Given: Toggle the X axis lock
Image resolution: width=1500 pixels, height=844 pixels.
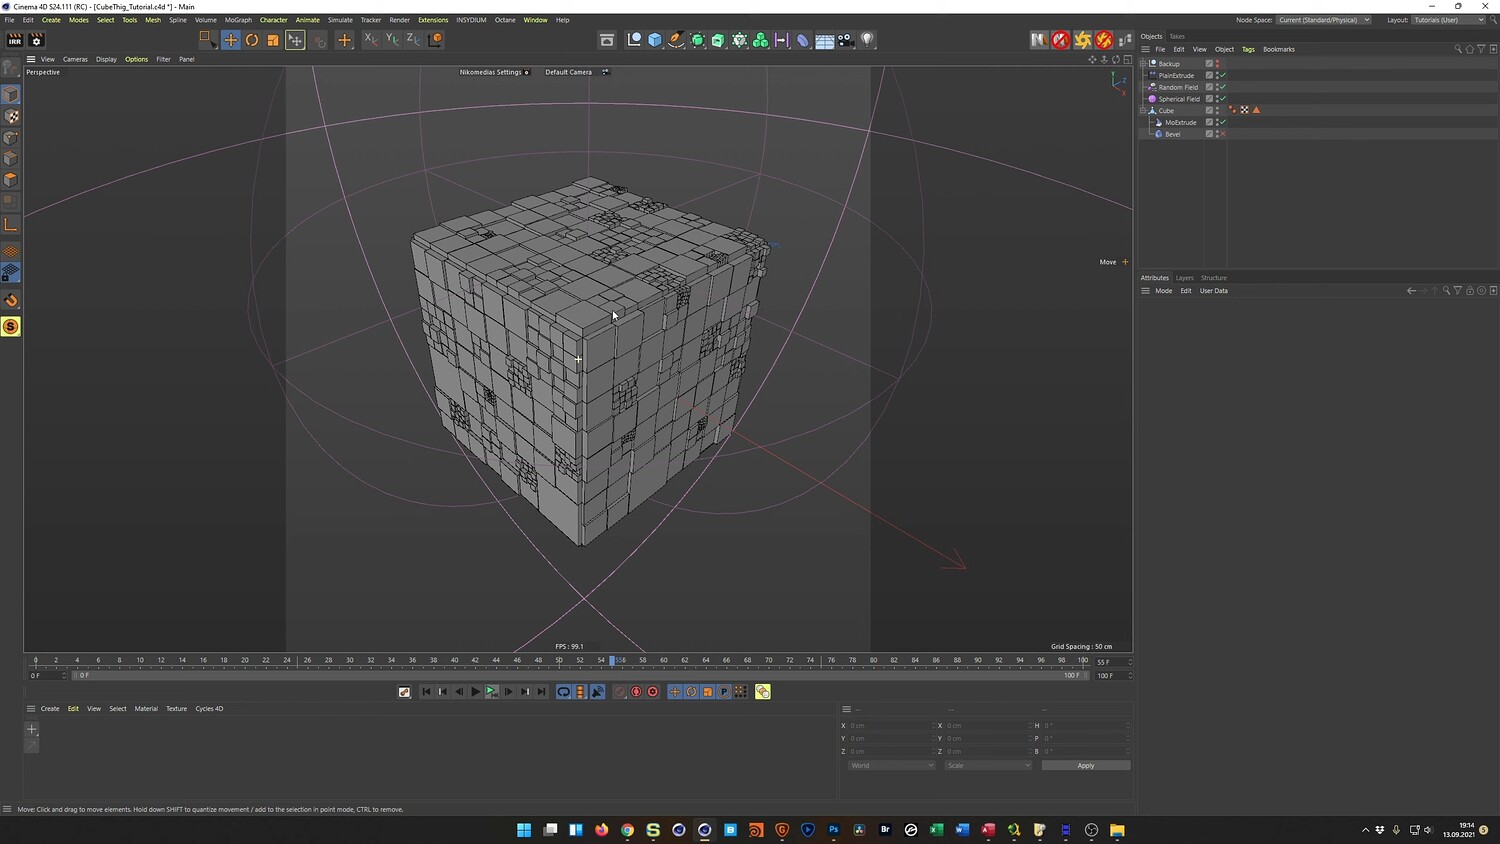Looking at the screenshot, I should [370, 40].
